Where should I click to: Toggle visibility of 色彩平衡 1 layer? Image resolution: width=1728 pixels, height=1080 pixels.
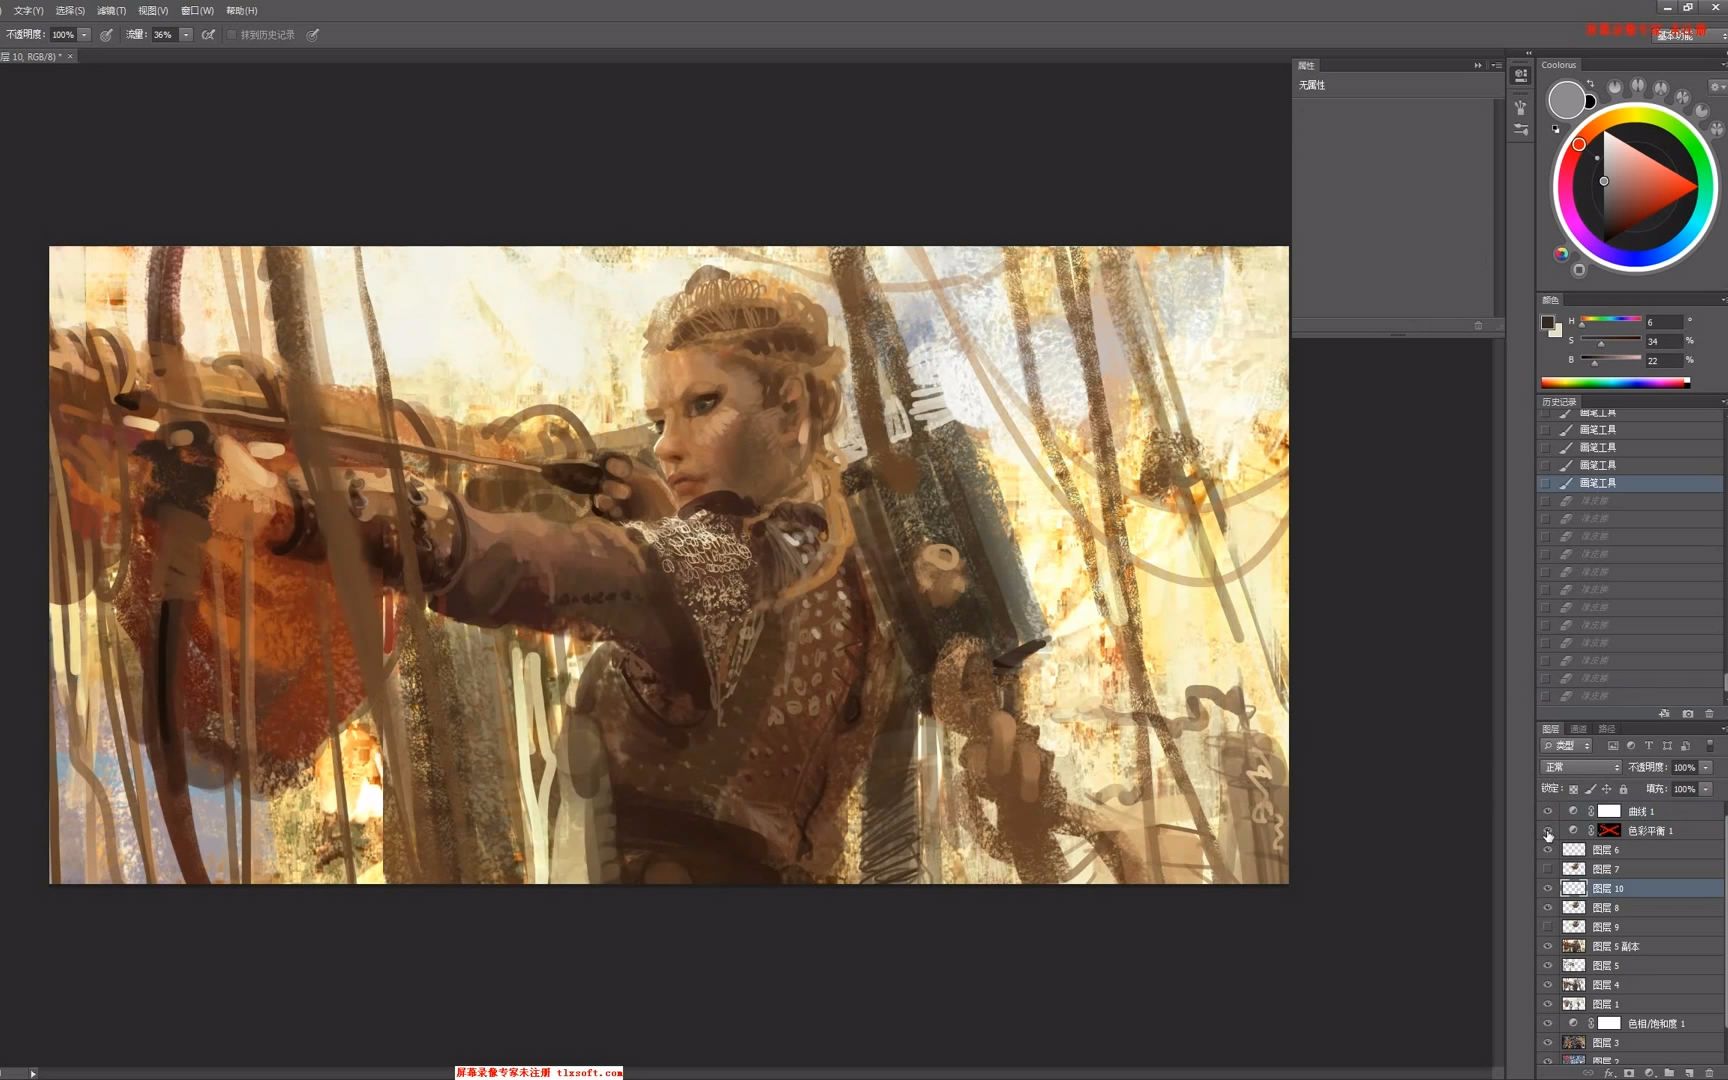pos(1547,830)
